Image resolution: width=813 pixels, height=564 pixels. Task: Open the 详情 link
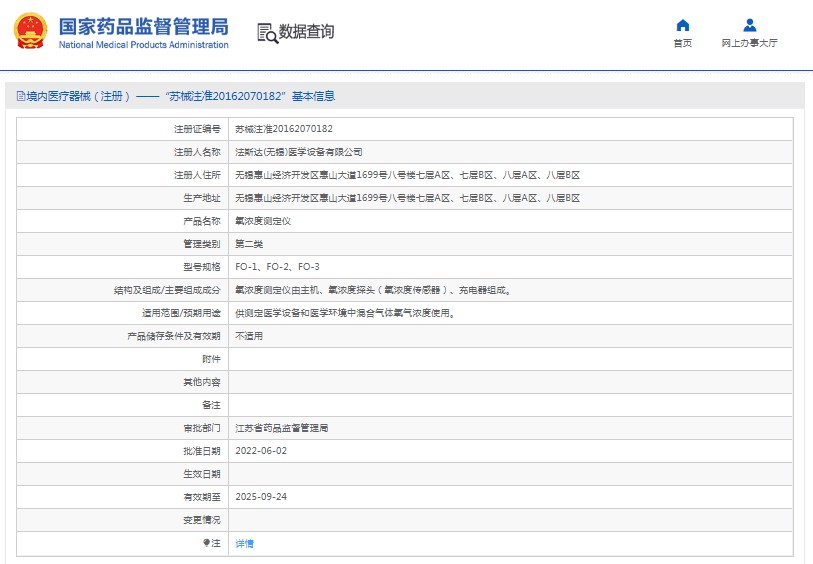pos(244,543)
